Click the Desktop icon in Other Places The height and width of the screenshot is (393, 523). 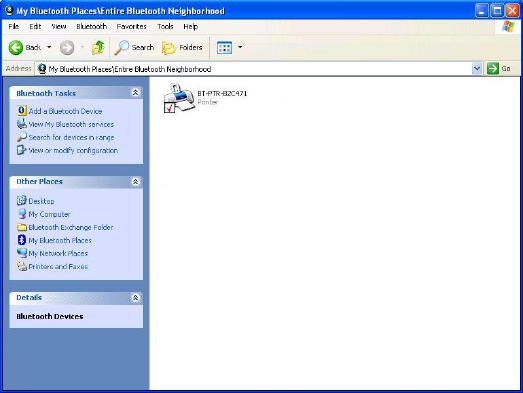pos(22,201)
